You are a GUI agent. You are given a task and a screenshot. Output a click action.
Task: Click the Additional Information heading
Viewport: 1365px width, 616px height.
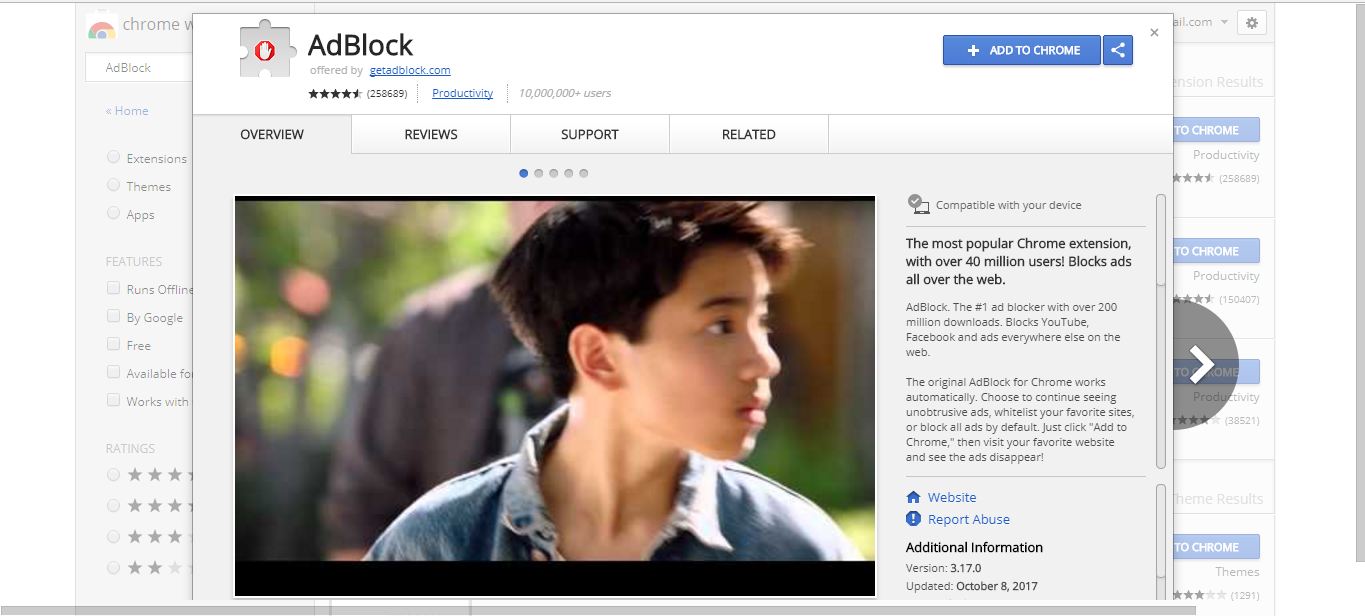pos(974,547)
